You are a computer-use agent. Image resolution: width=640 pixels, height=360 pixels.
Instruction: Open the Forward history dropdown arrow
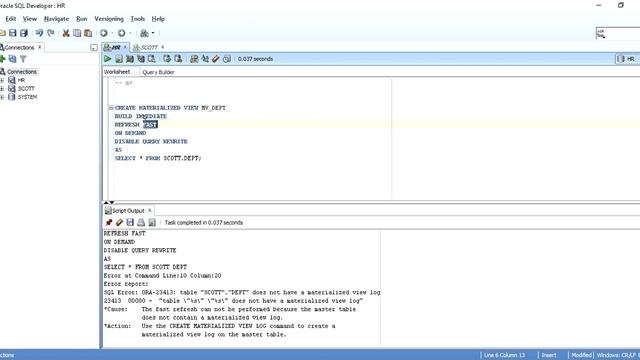coord(130,33)
